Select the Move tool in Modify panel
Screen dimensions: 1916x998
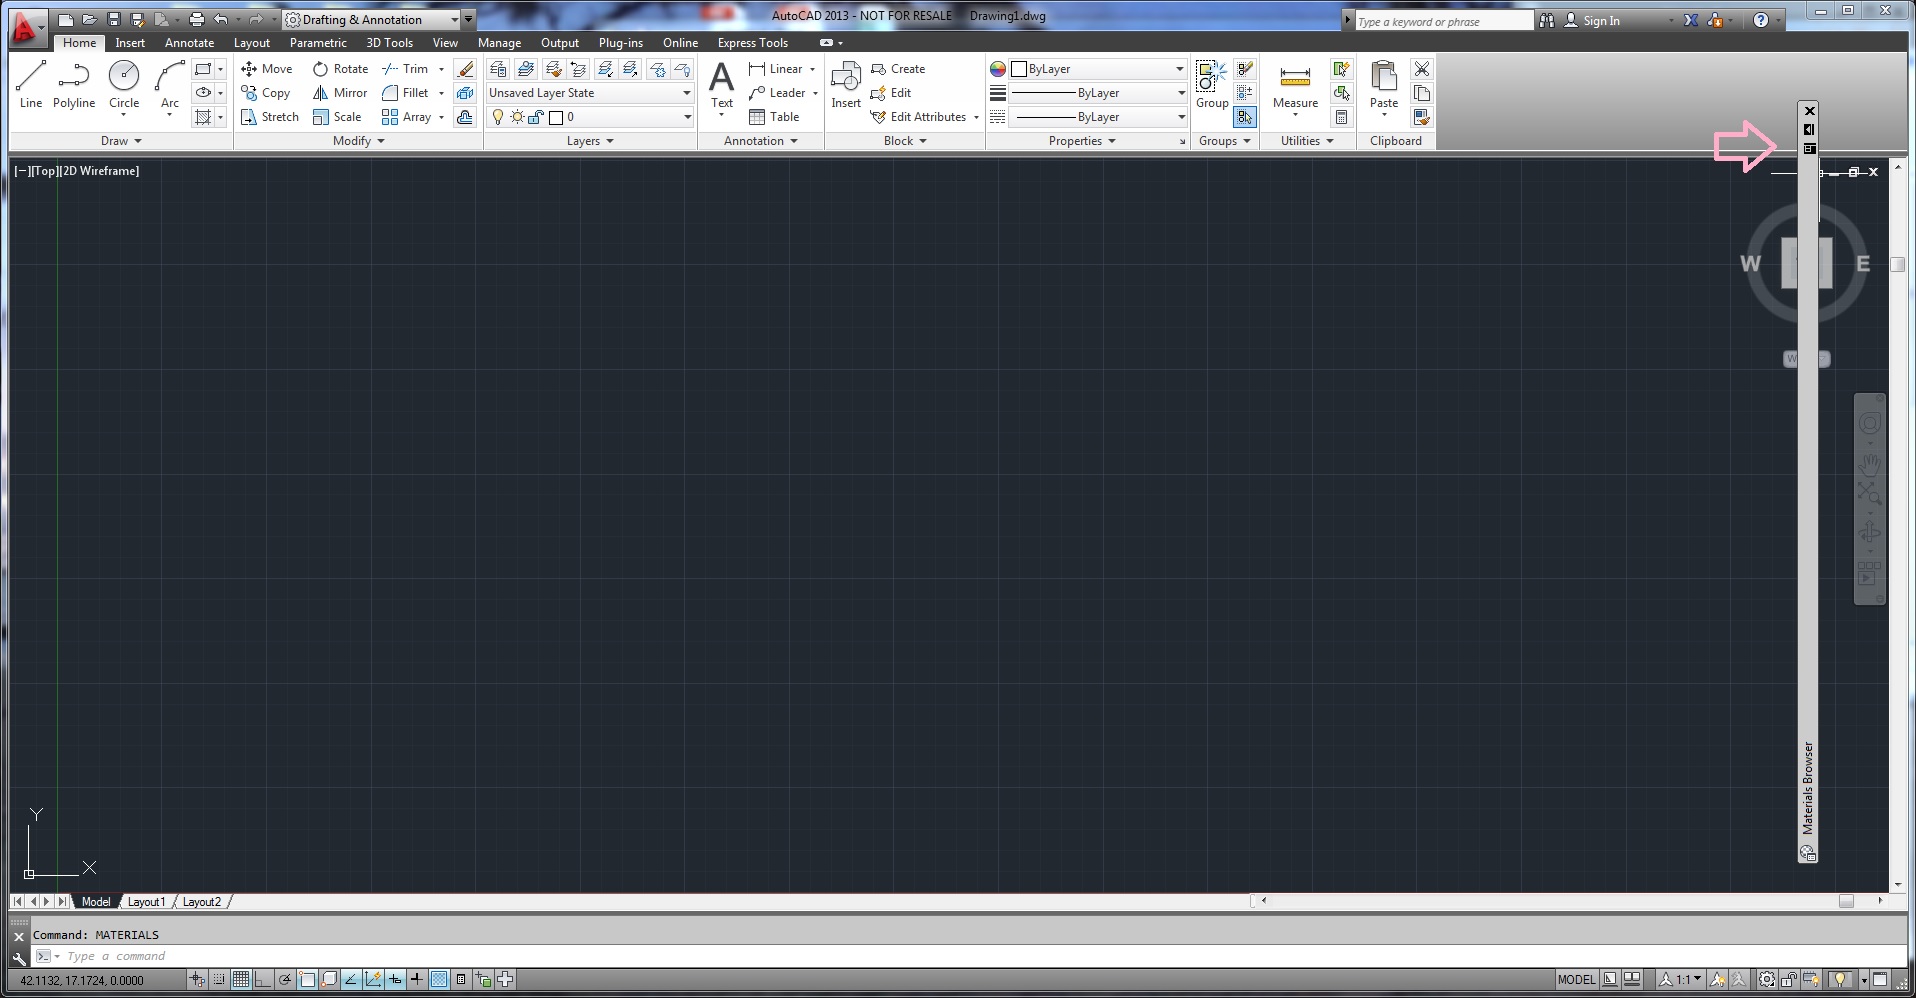pos(266,68)
